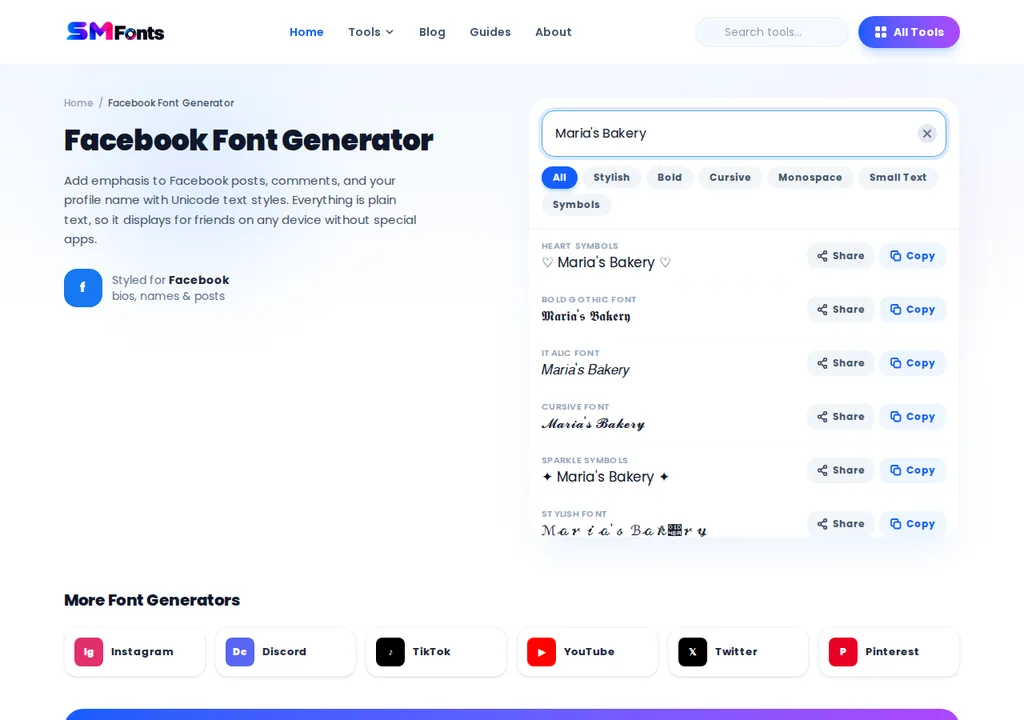Share the Cursive Font result

pyautogui.click(x=840, y=417)
